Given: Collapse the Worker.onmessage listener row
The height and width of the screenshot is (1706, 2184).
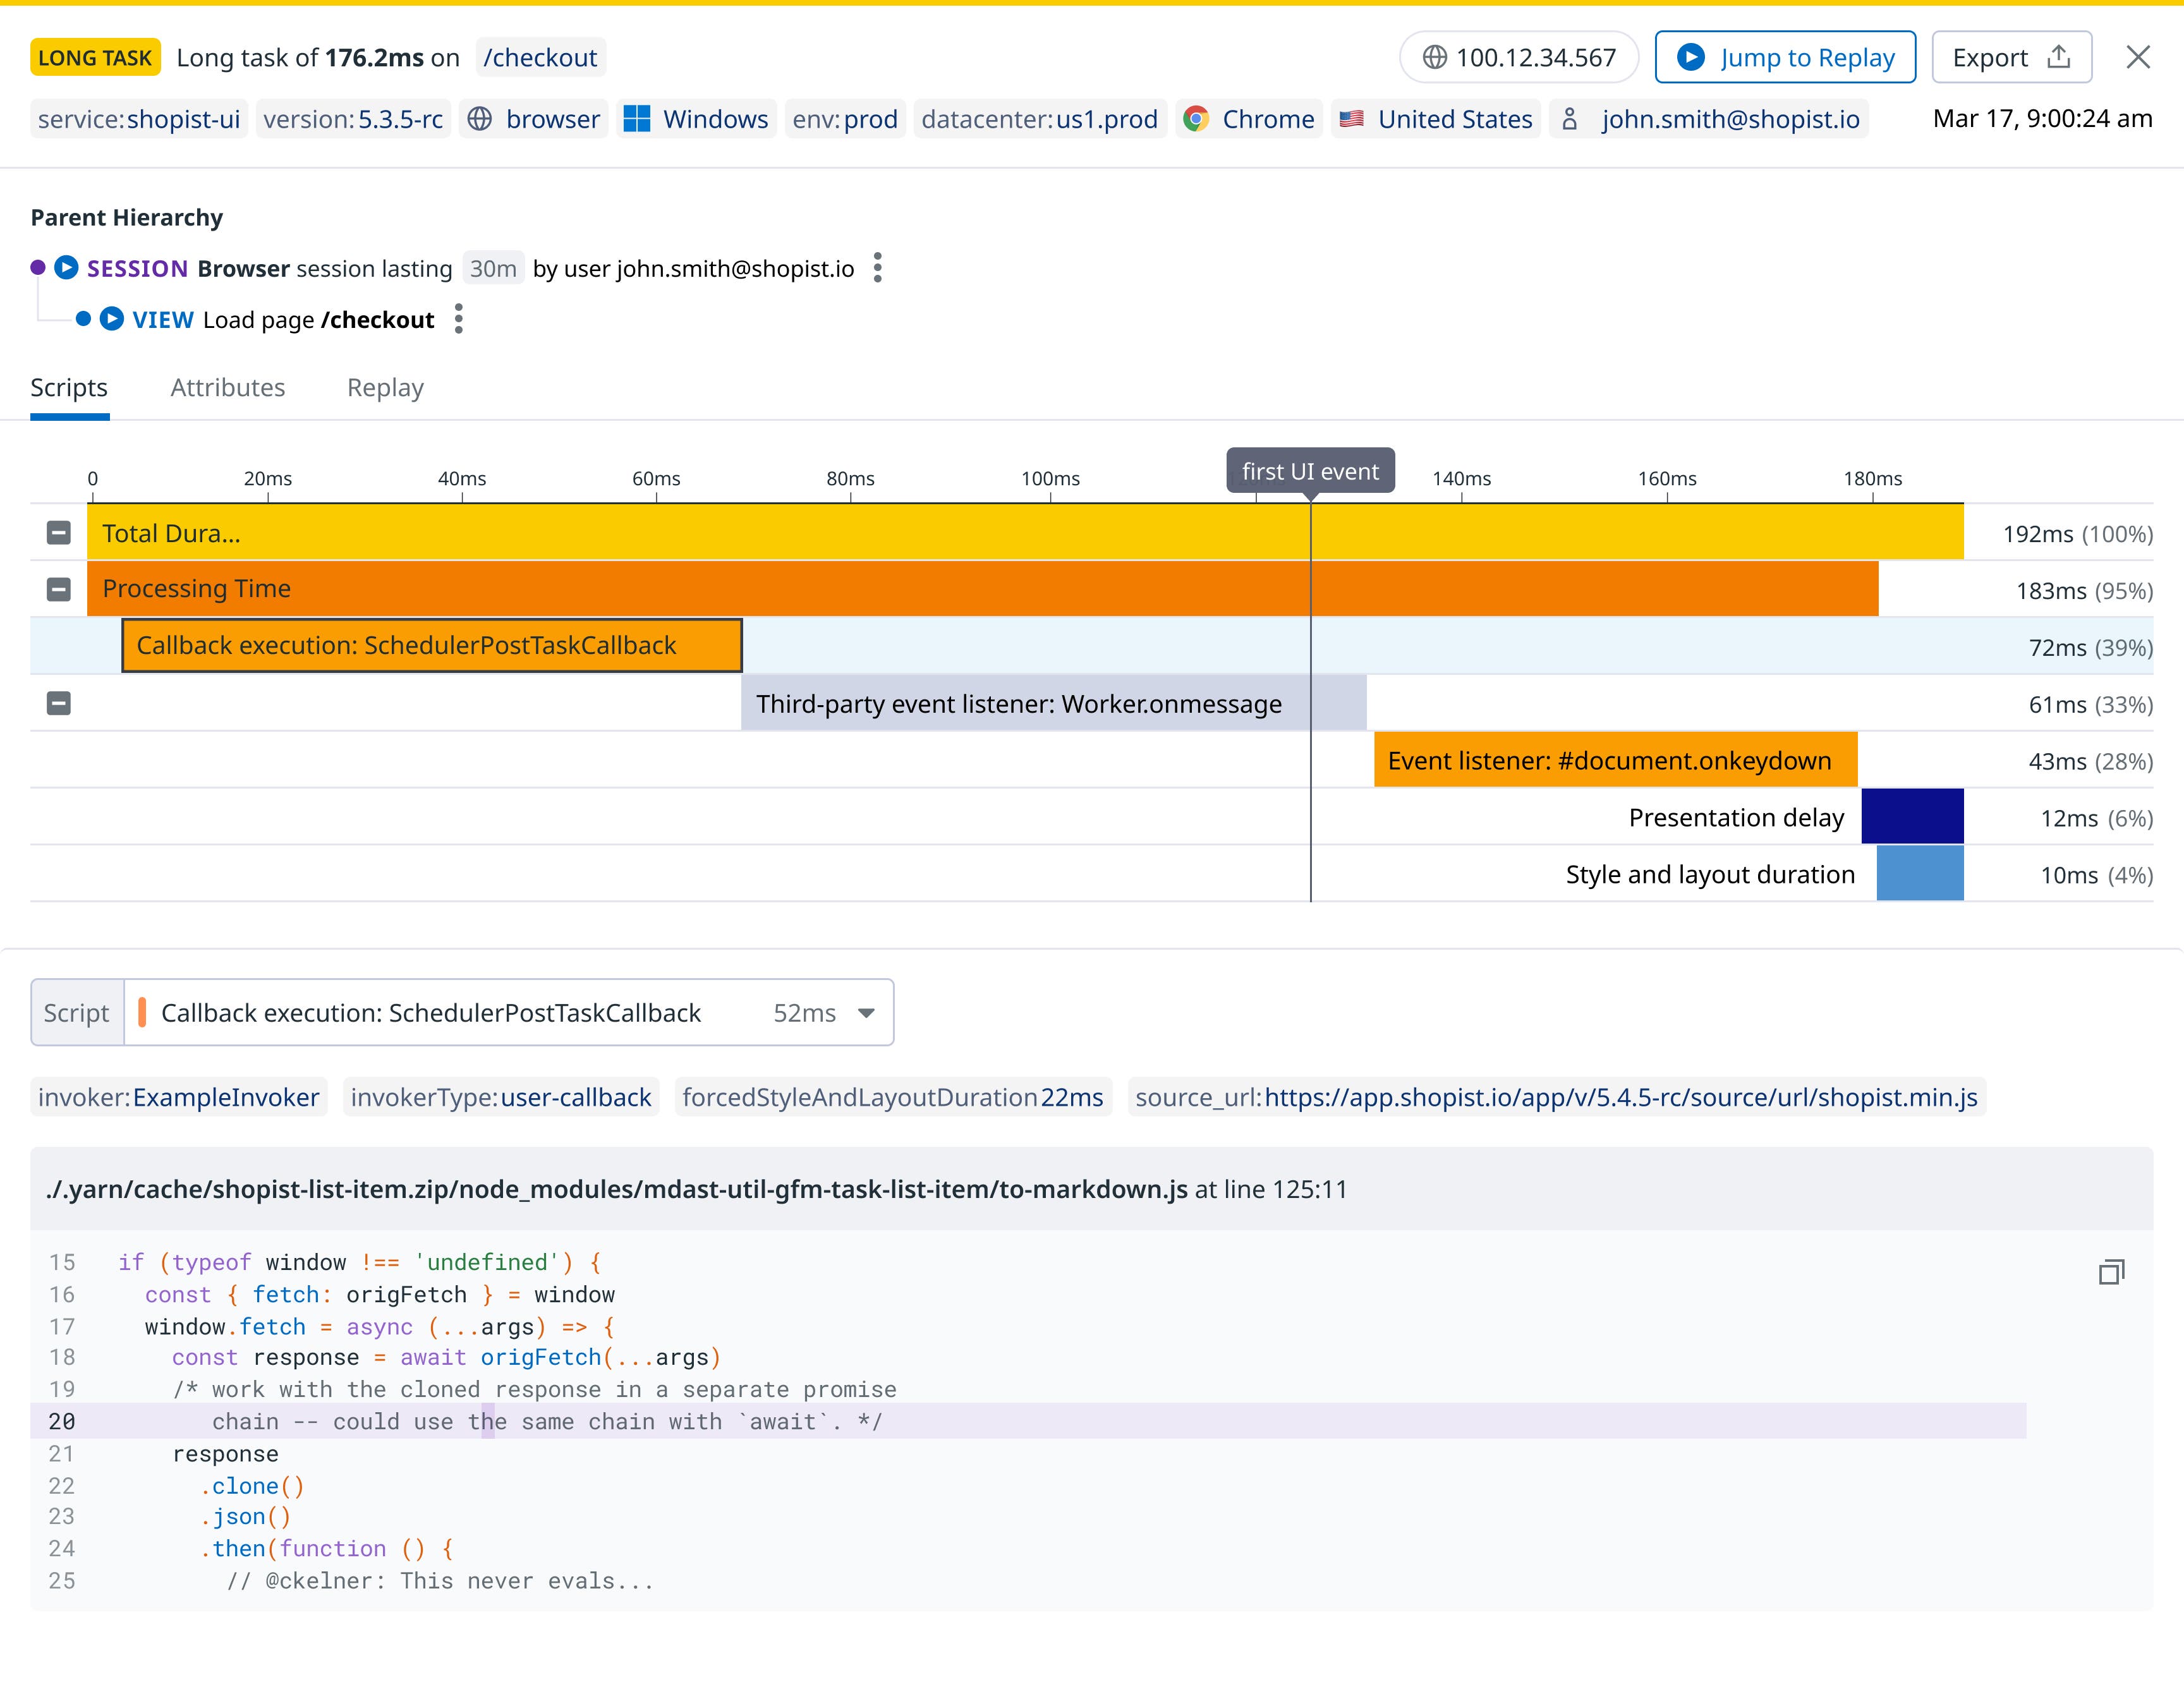Looking at the screenshot, I should point(59,704).
